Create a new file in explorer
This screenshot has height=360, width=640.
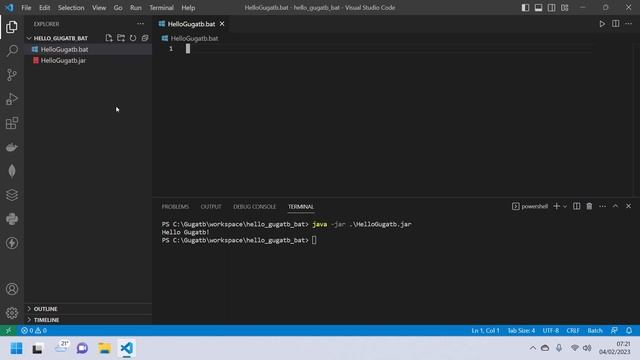(x=109, y=38)
